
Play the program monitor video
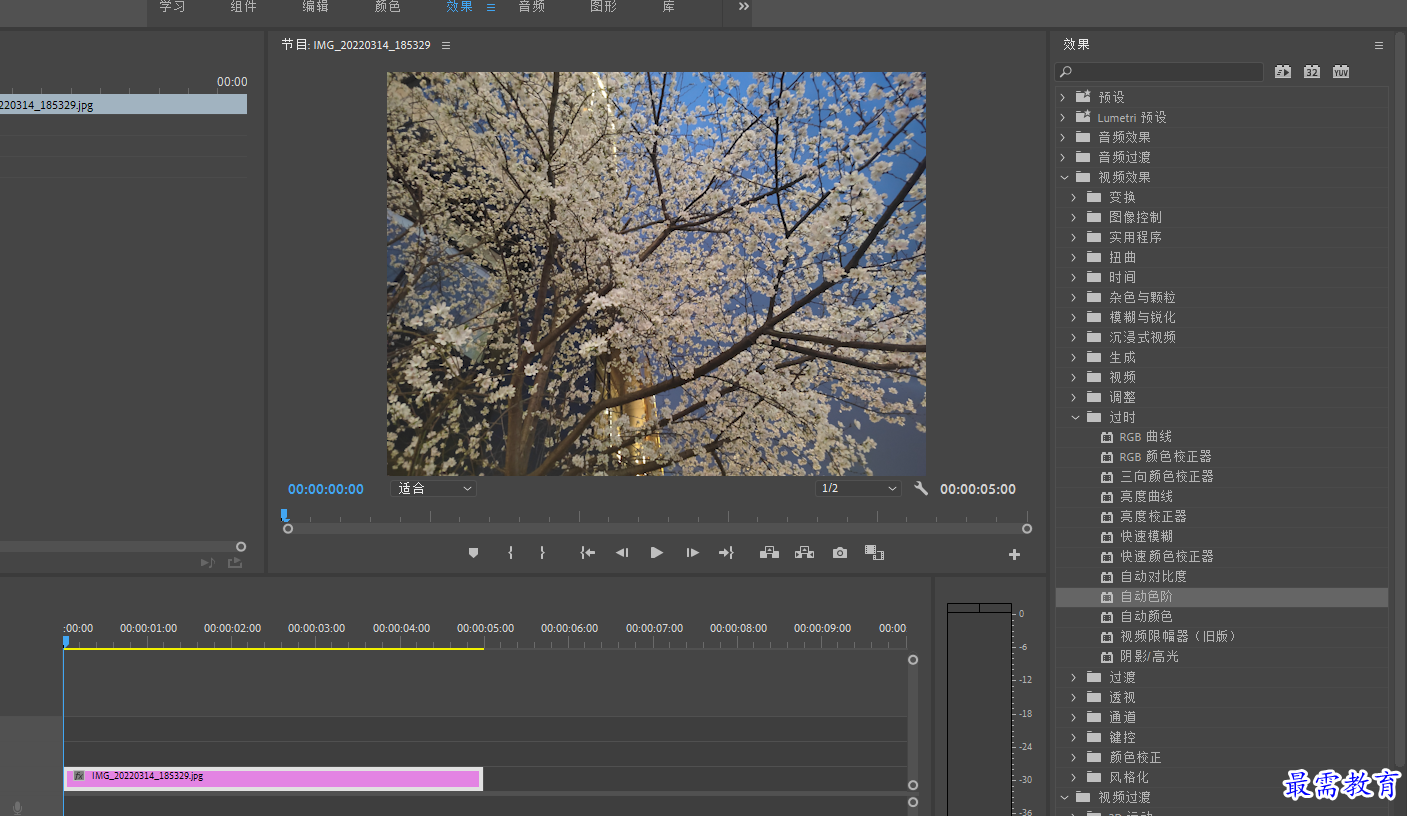point(657,553)
